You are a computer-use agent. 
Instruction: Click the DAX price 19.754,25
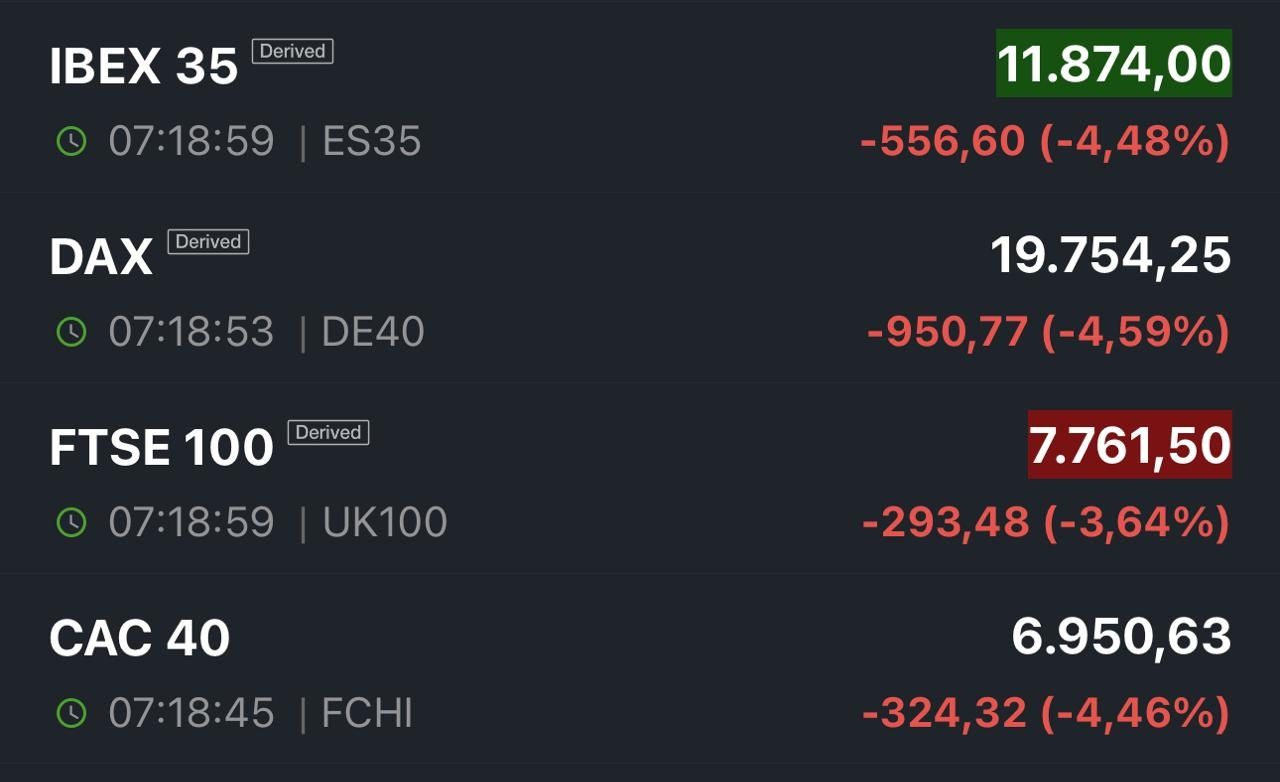(x=1110, y=255)
